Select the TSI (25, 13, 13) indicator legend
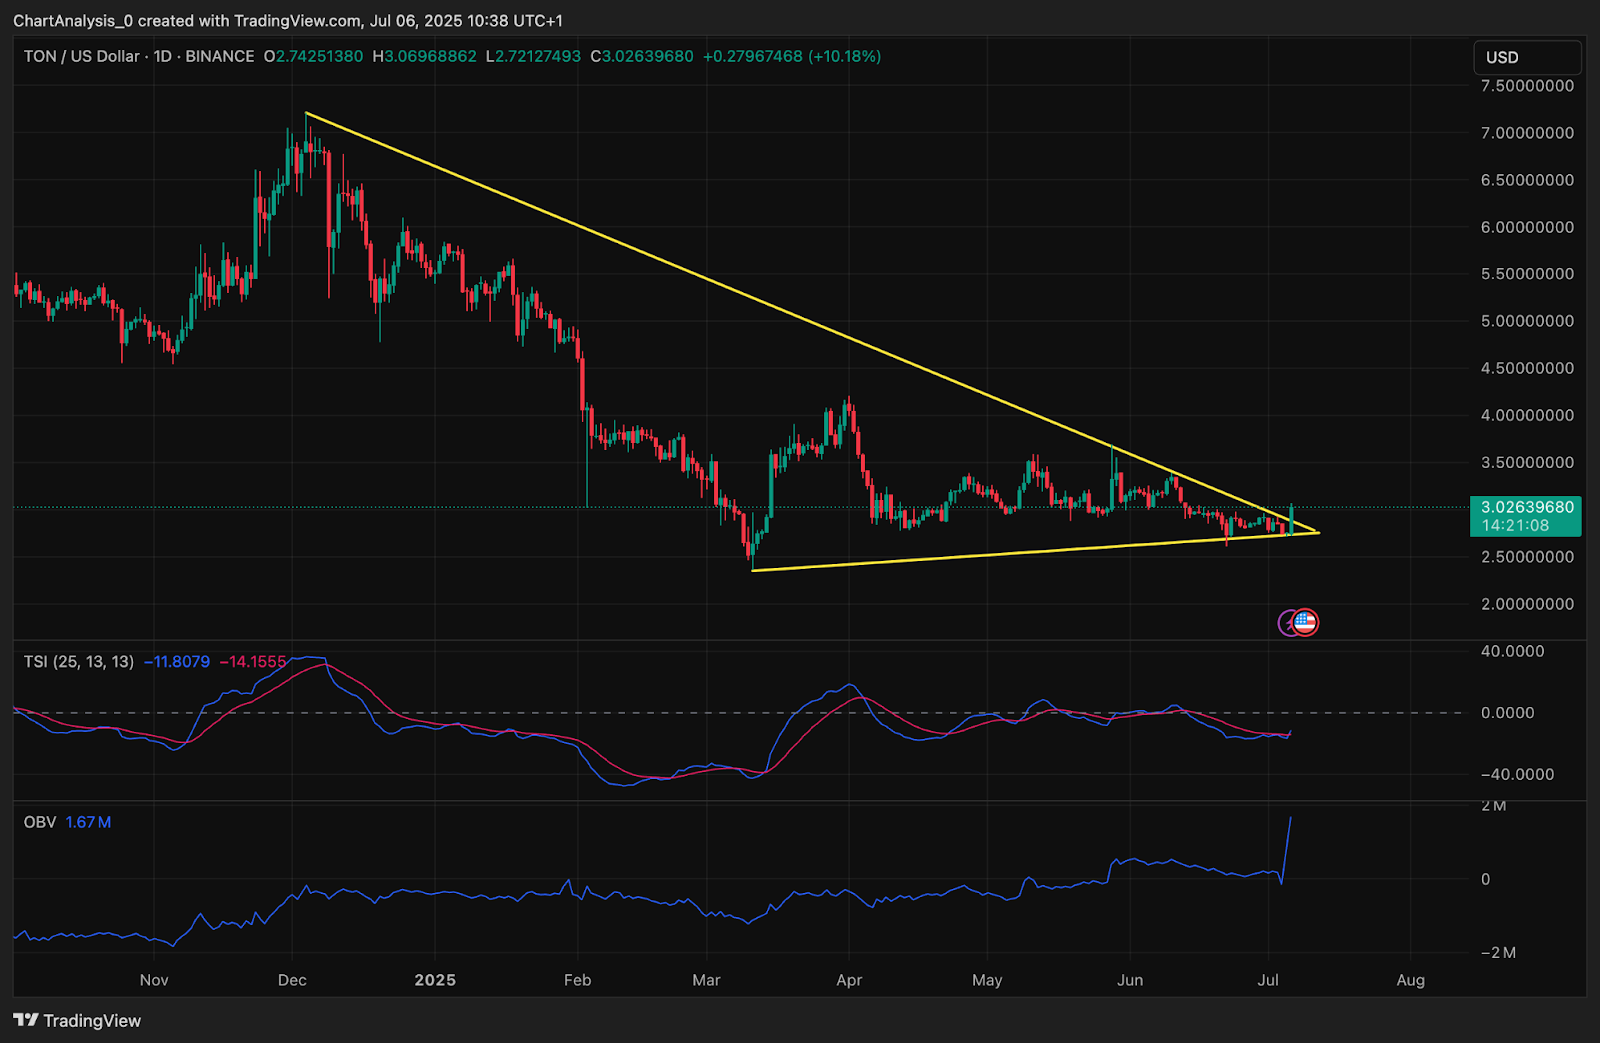 (78, 662)
